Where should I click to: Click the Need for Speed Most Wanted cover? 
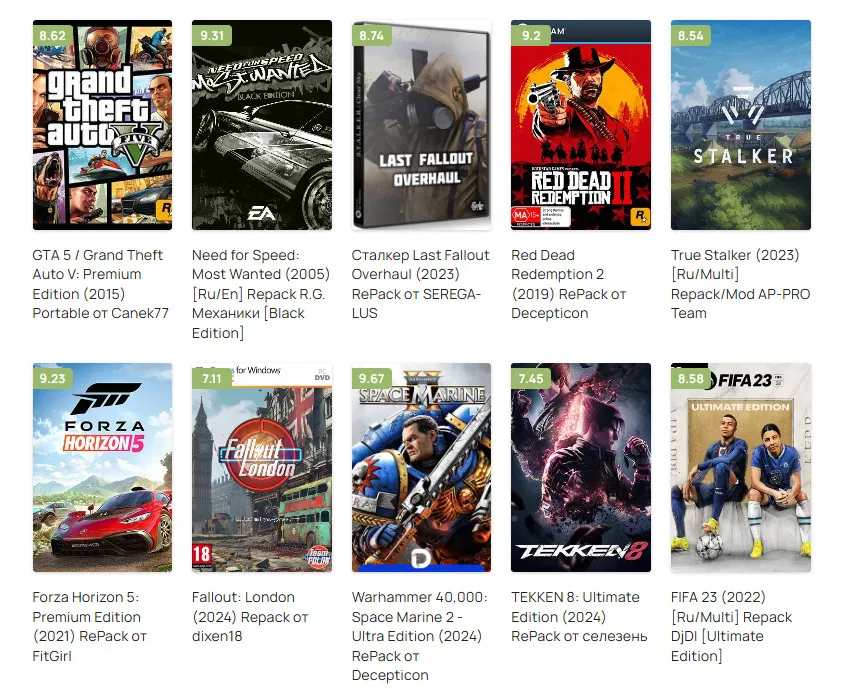[262, 125]
